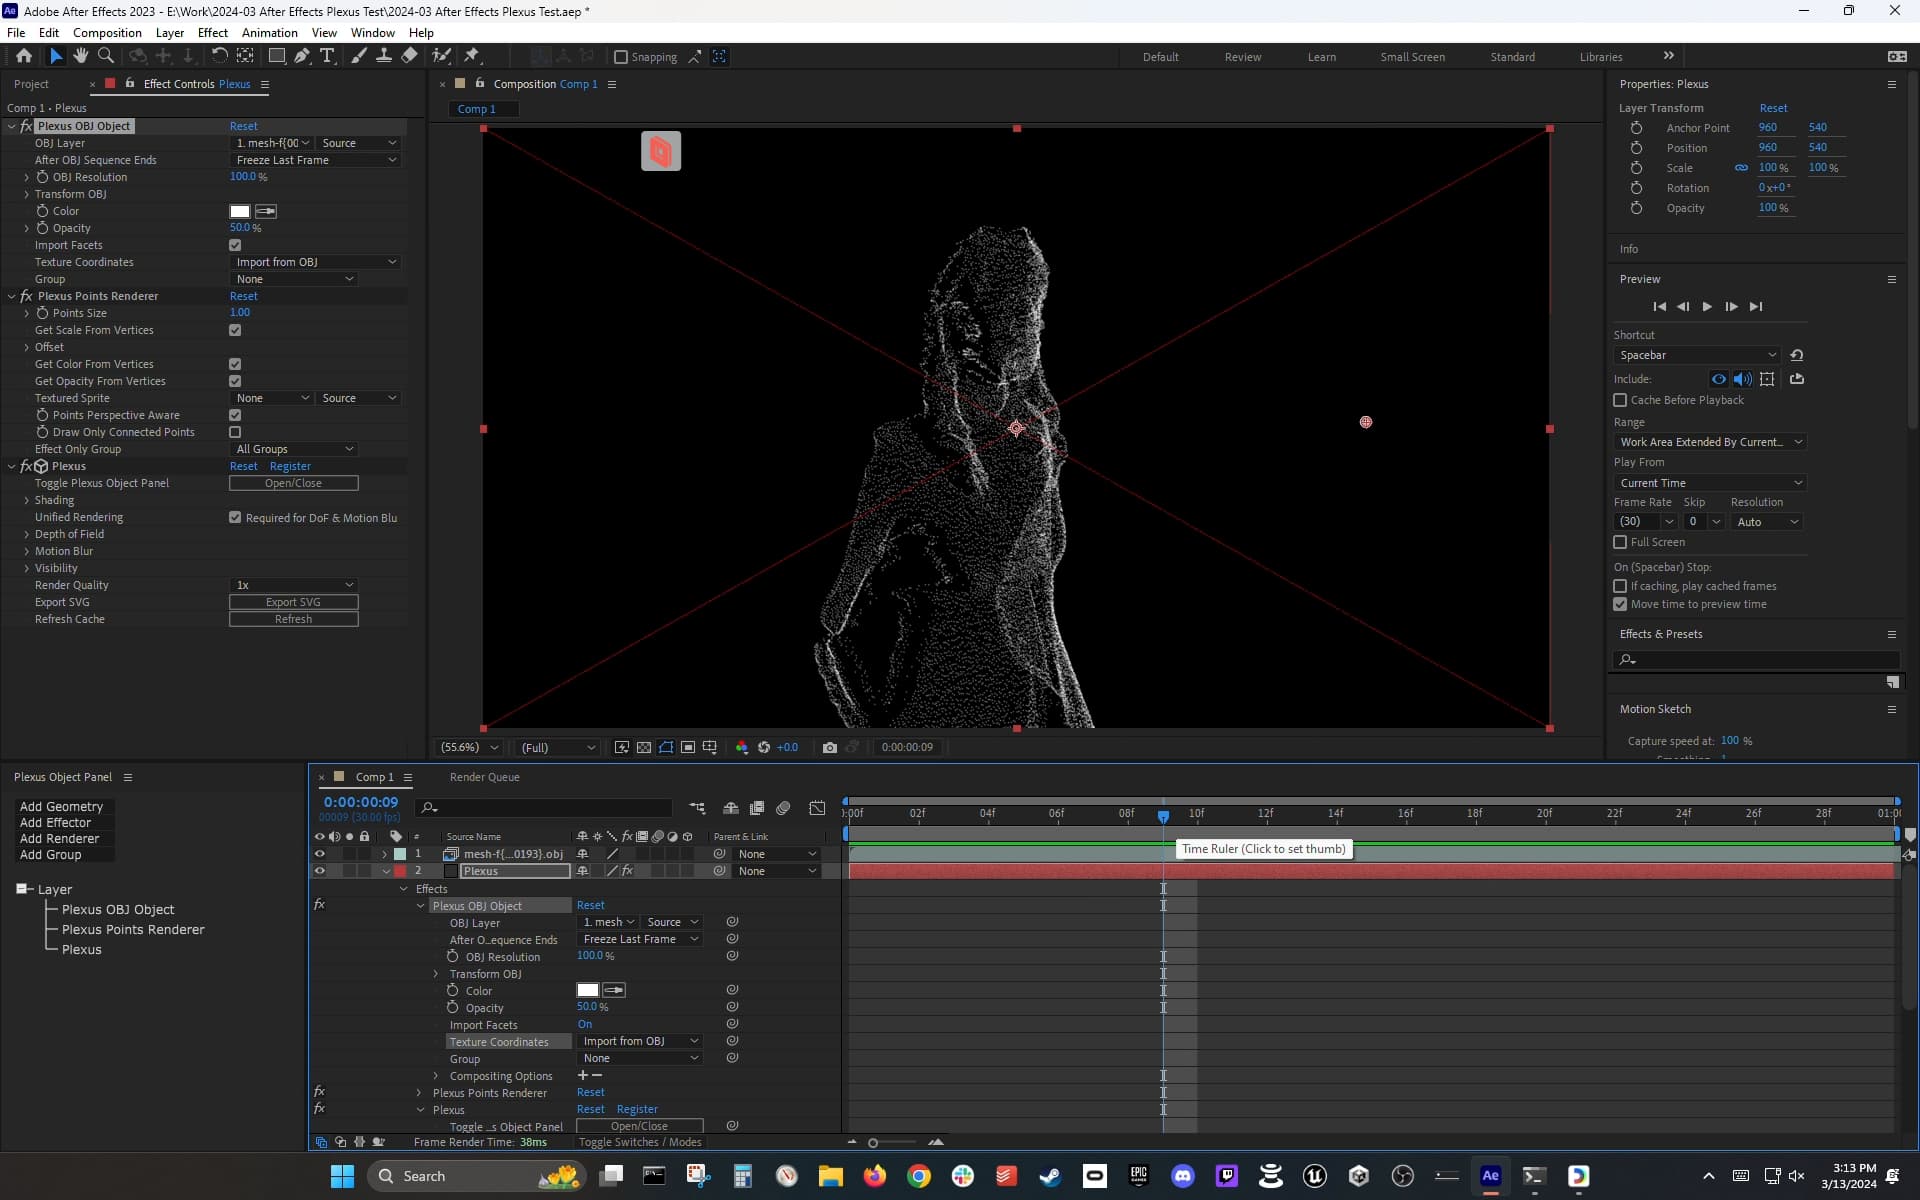1920x1200 pixels.
Task: Open the Render Quality dropdown
Action: (294, 585)
